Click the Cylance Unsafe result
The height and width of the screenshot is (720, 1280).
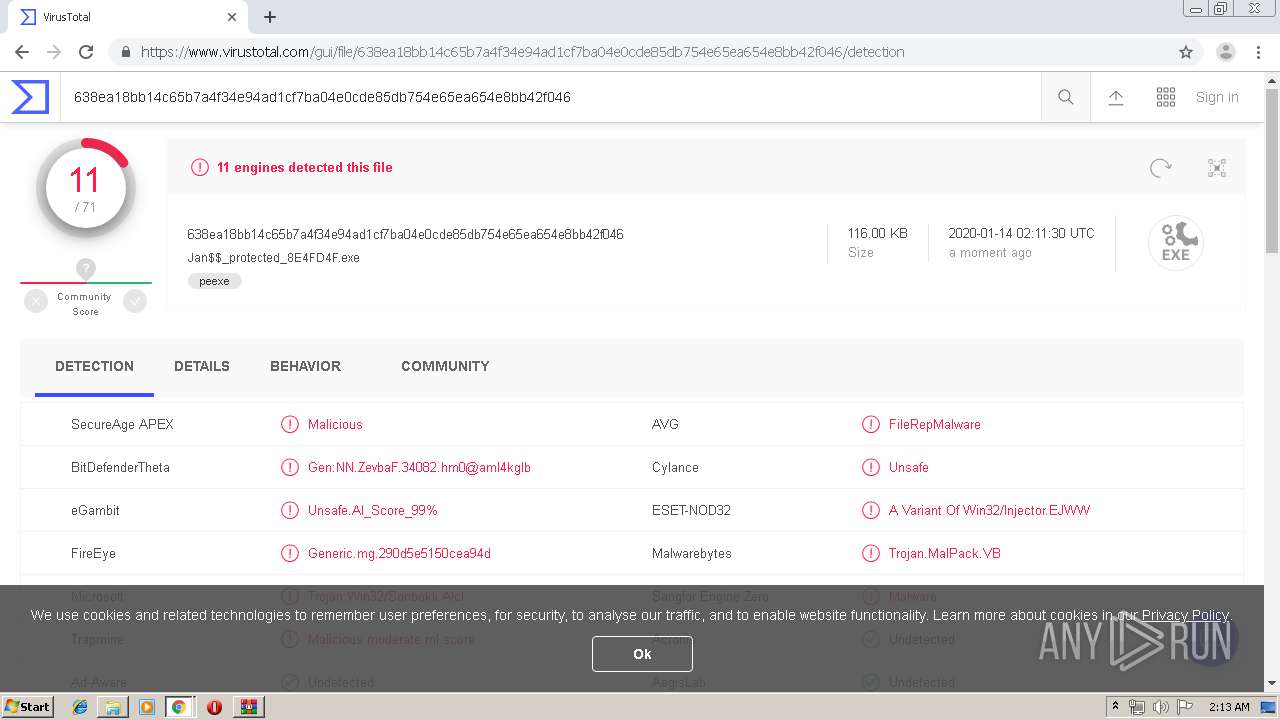coord(909,467)
